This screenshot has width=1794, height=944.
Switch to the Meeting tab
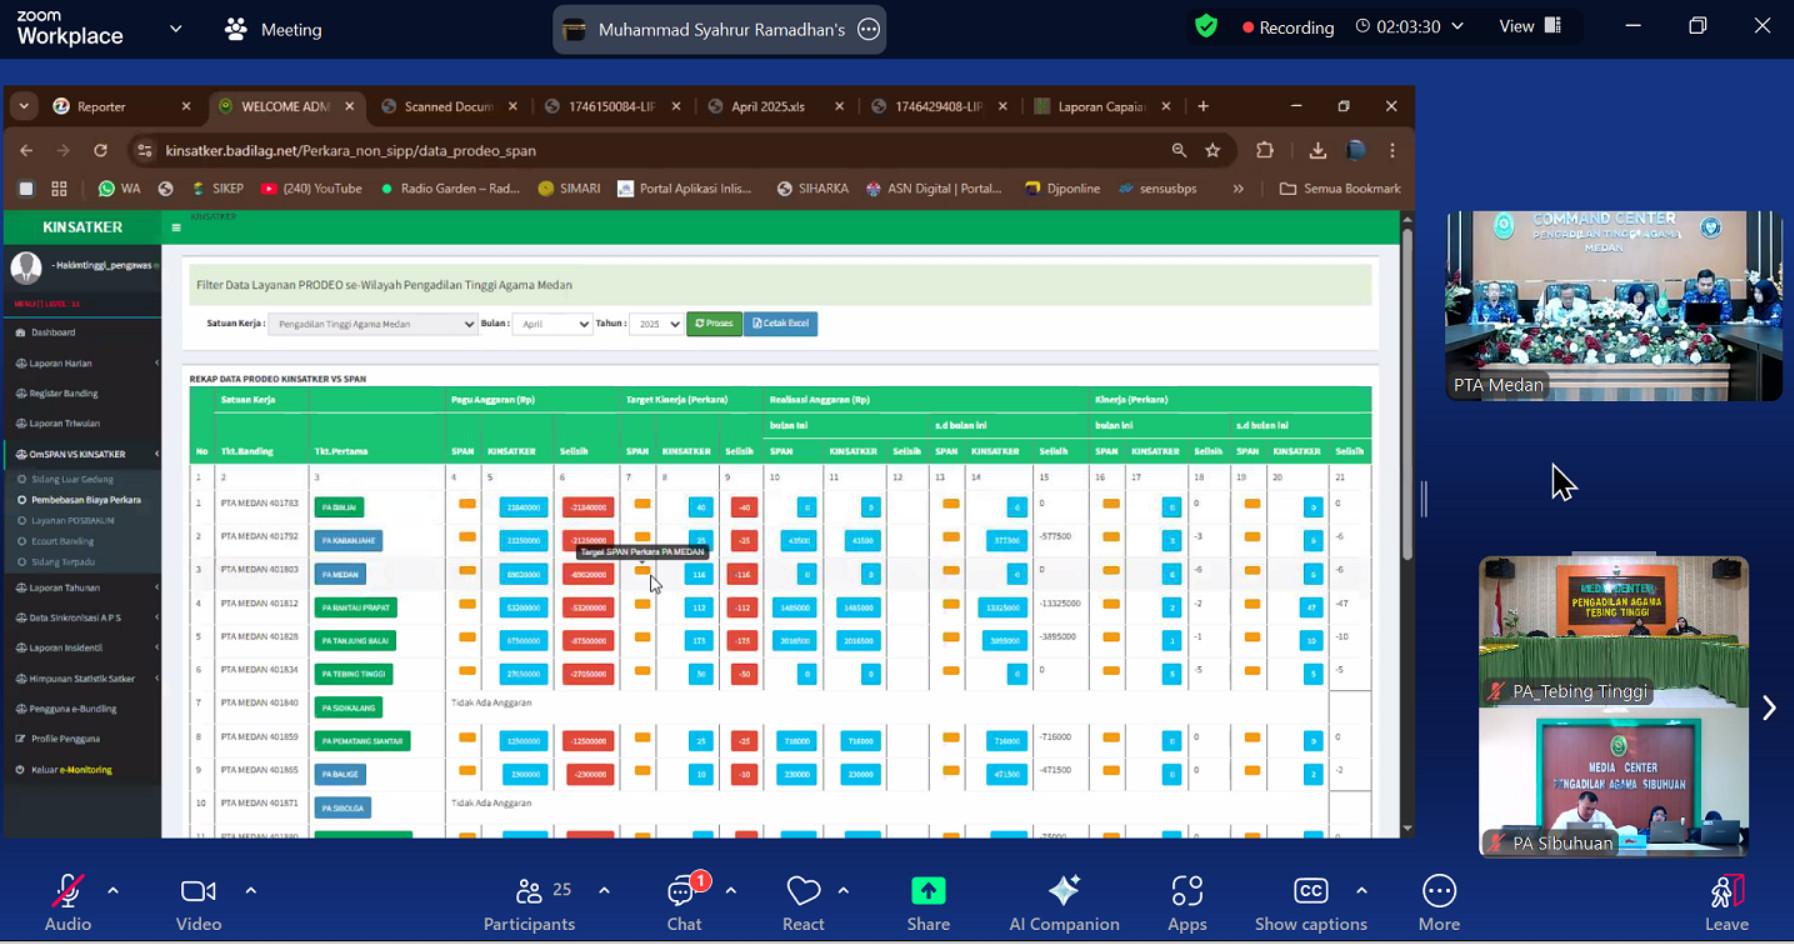coord(274,30)
